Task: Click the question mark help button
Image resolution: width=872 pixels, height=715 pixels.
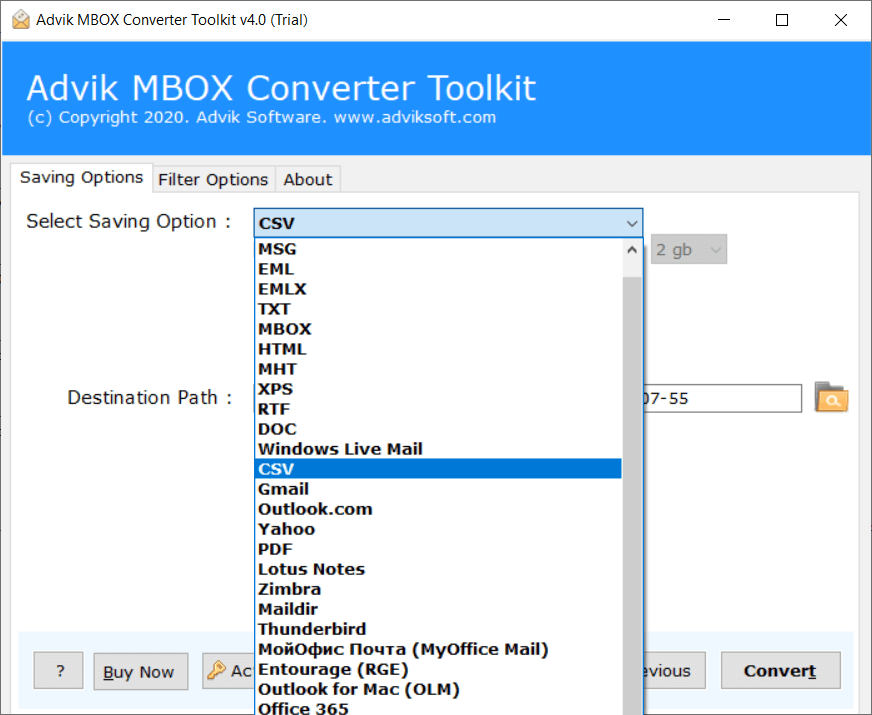Action: pyautogui.click(x=59, y=671)
